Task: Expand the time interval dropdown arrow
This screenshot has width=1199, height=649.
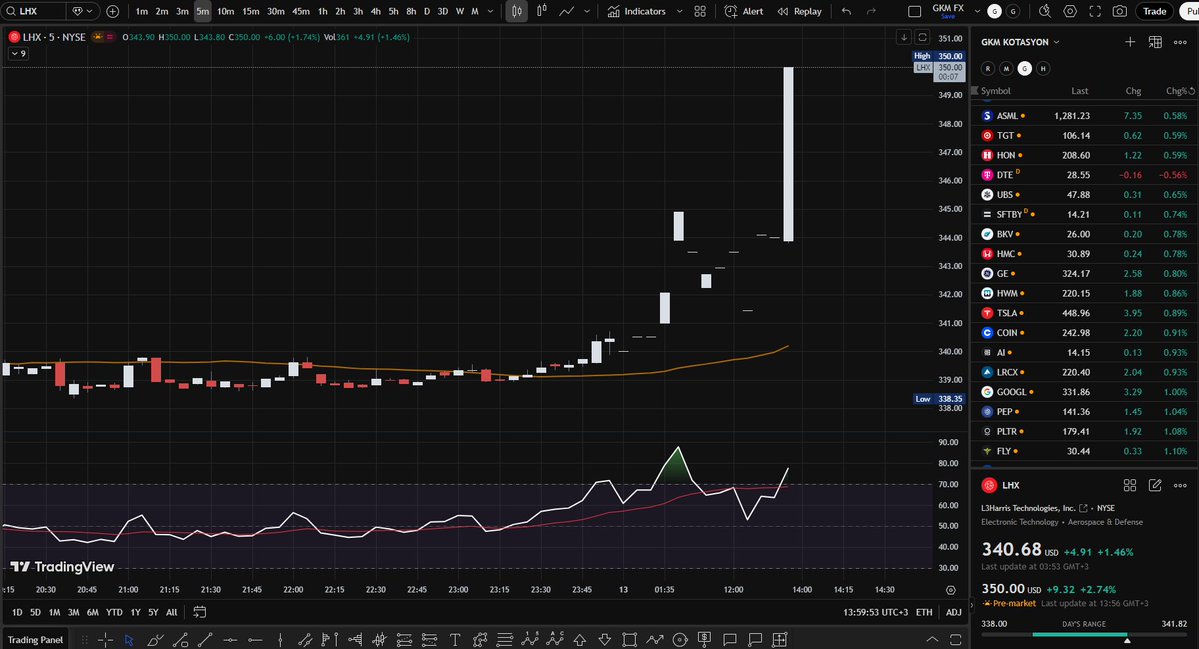Action: (490, 11)
